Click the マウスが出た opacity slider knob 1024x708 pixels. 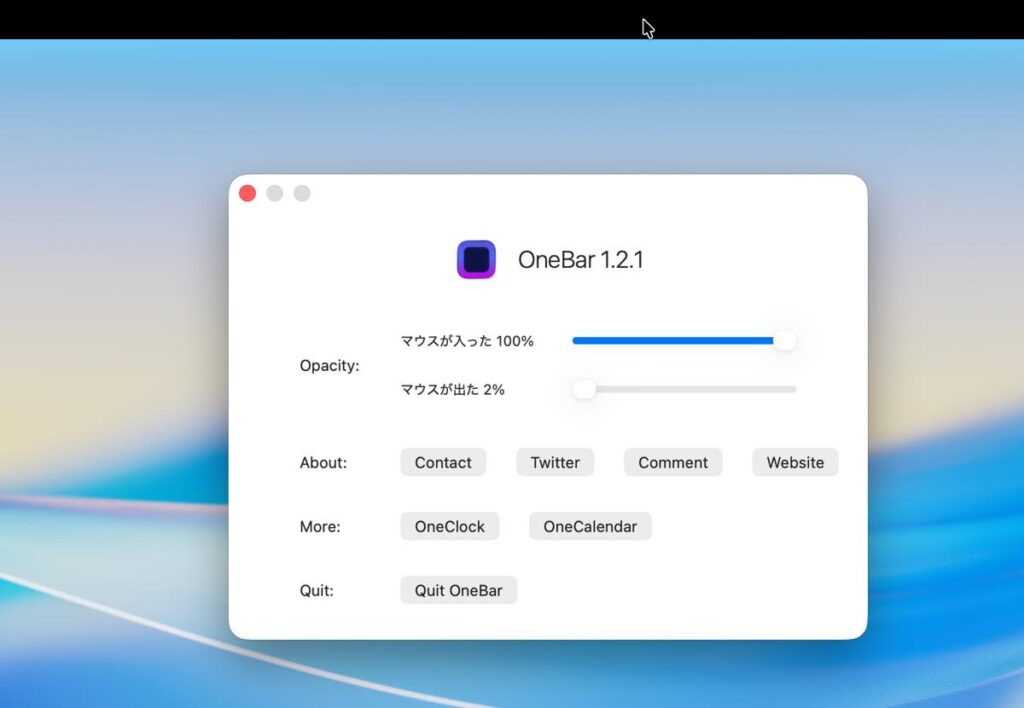point(584,389)
